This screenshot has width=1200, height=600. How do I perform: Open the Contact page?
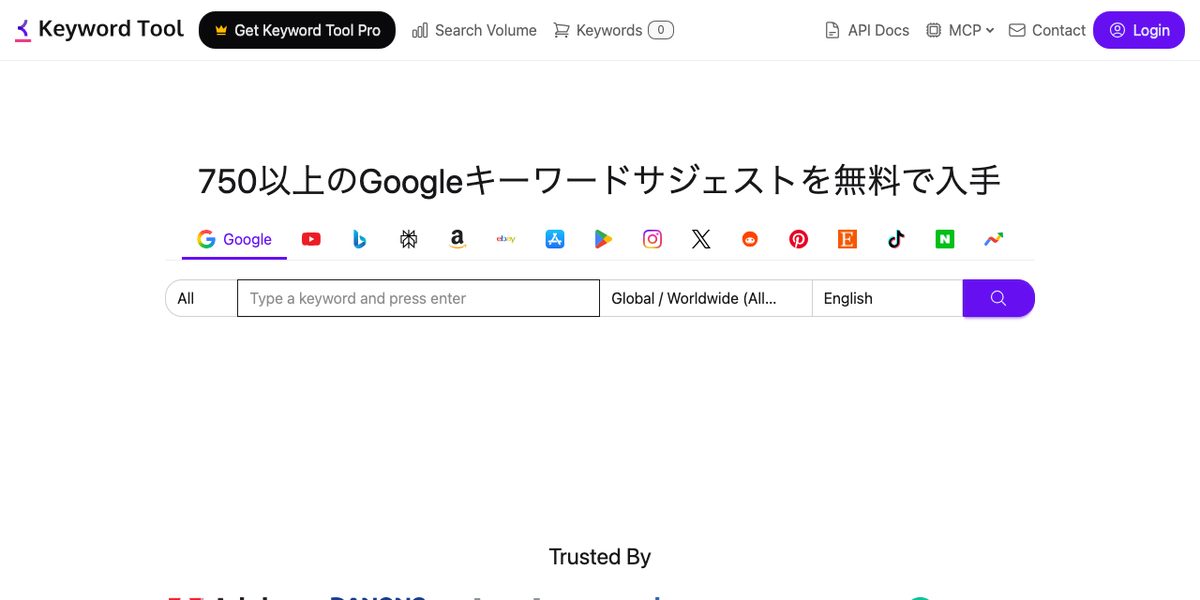[x=1047, y=30]
